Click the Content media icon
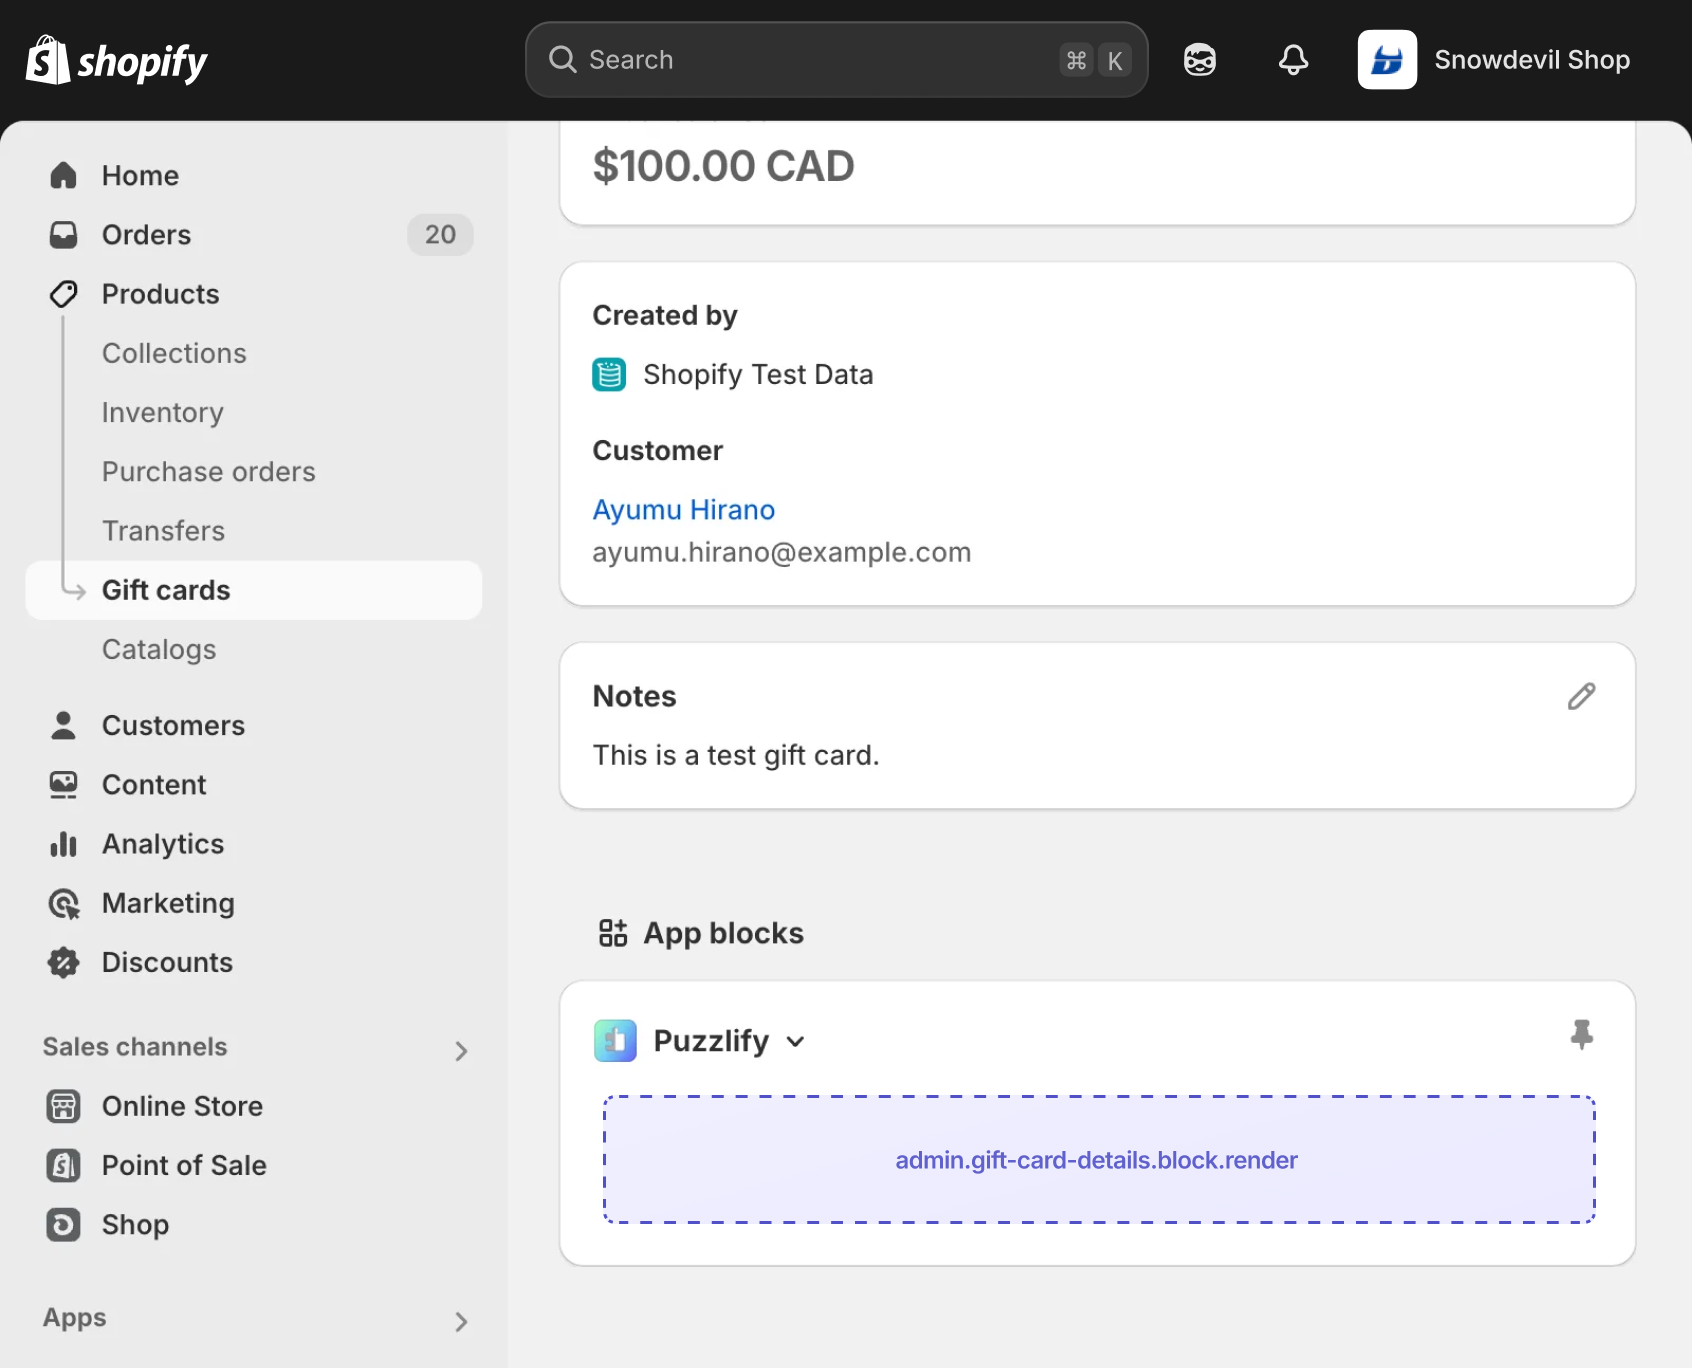This screenshot has height=1368, width=1692. [63, 785]
